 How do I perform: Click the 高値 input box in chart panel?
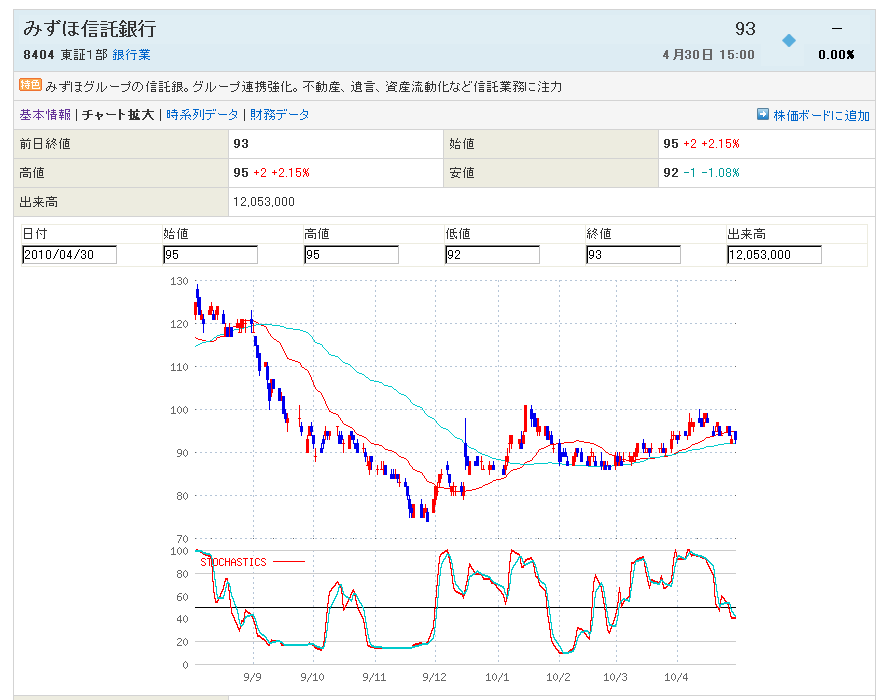(351, 255)
